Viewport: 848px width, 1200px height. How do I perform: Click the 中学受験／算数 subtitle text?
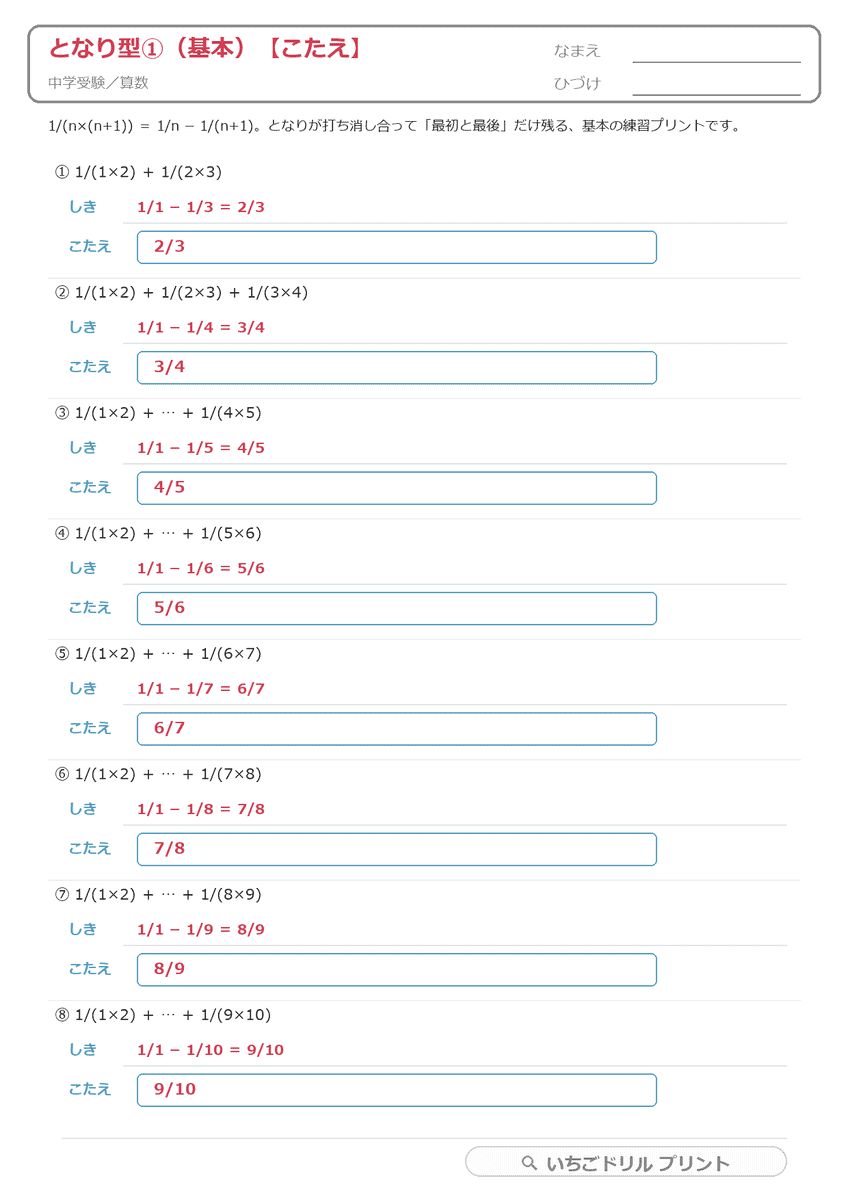(x=98, y=84)
